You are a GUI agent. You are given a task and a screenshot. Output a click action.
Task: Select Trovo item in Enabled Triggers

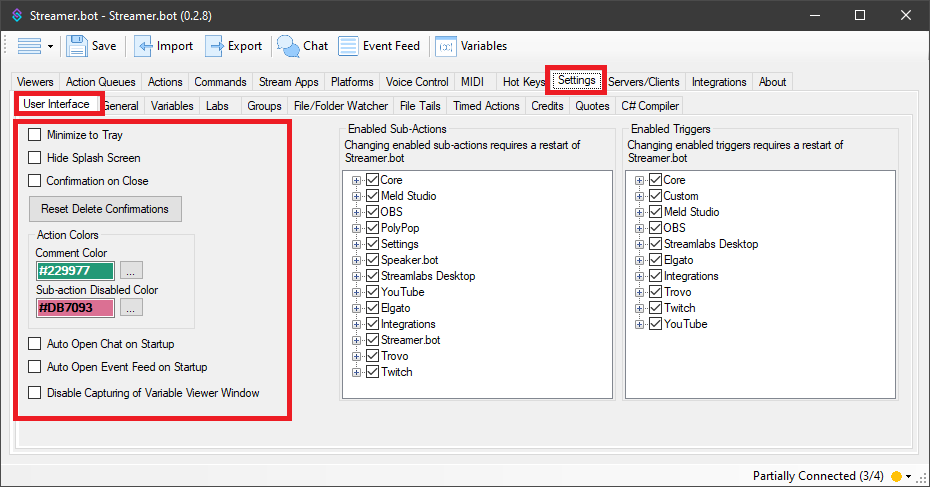pyautogui.click(x=677, y=292)
